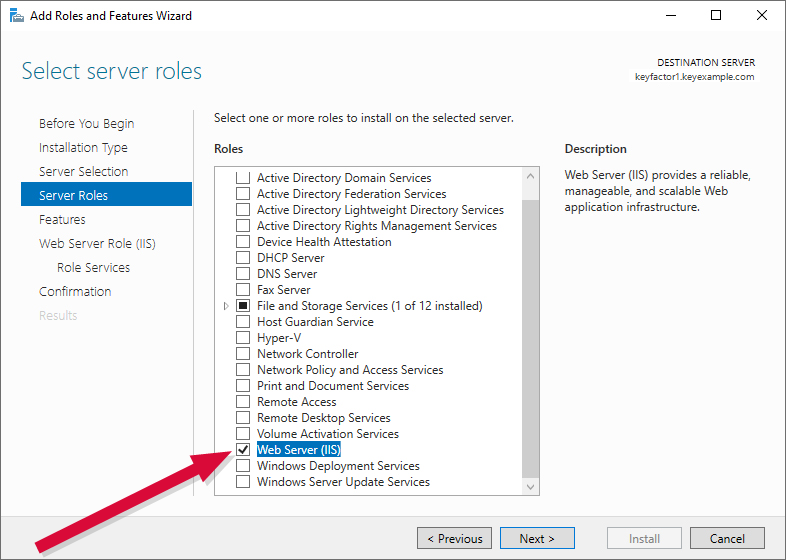This screenshot has width=786, height=560.
Task: Click the wizard icon in title bar
Action: (17, 16)
